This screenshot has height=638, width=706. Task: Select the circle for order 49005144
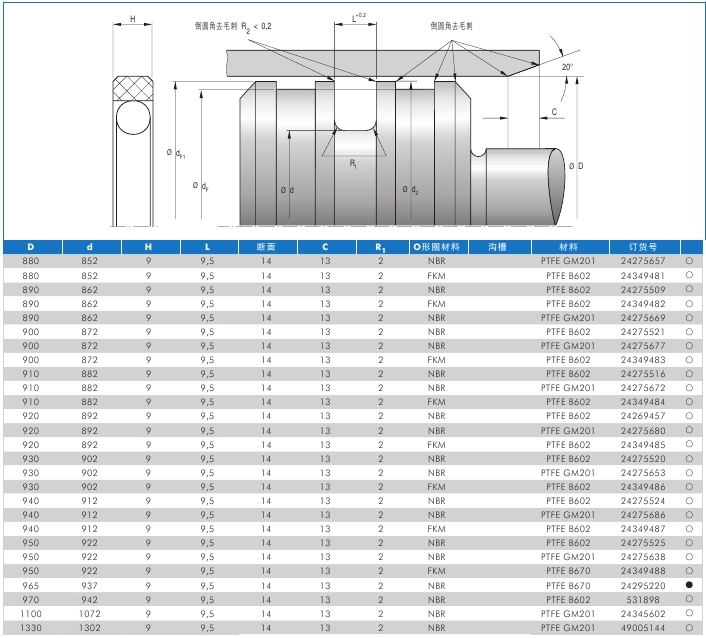[x=690, y=626]
